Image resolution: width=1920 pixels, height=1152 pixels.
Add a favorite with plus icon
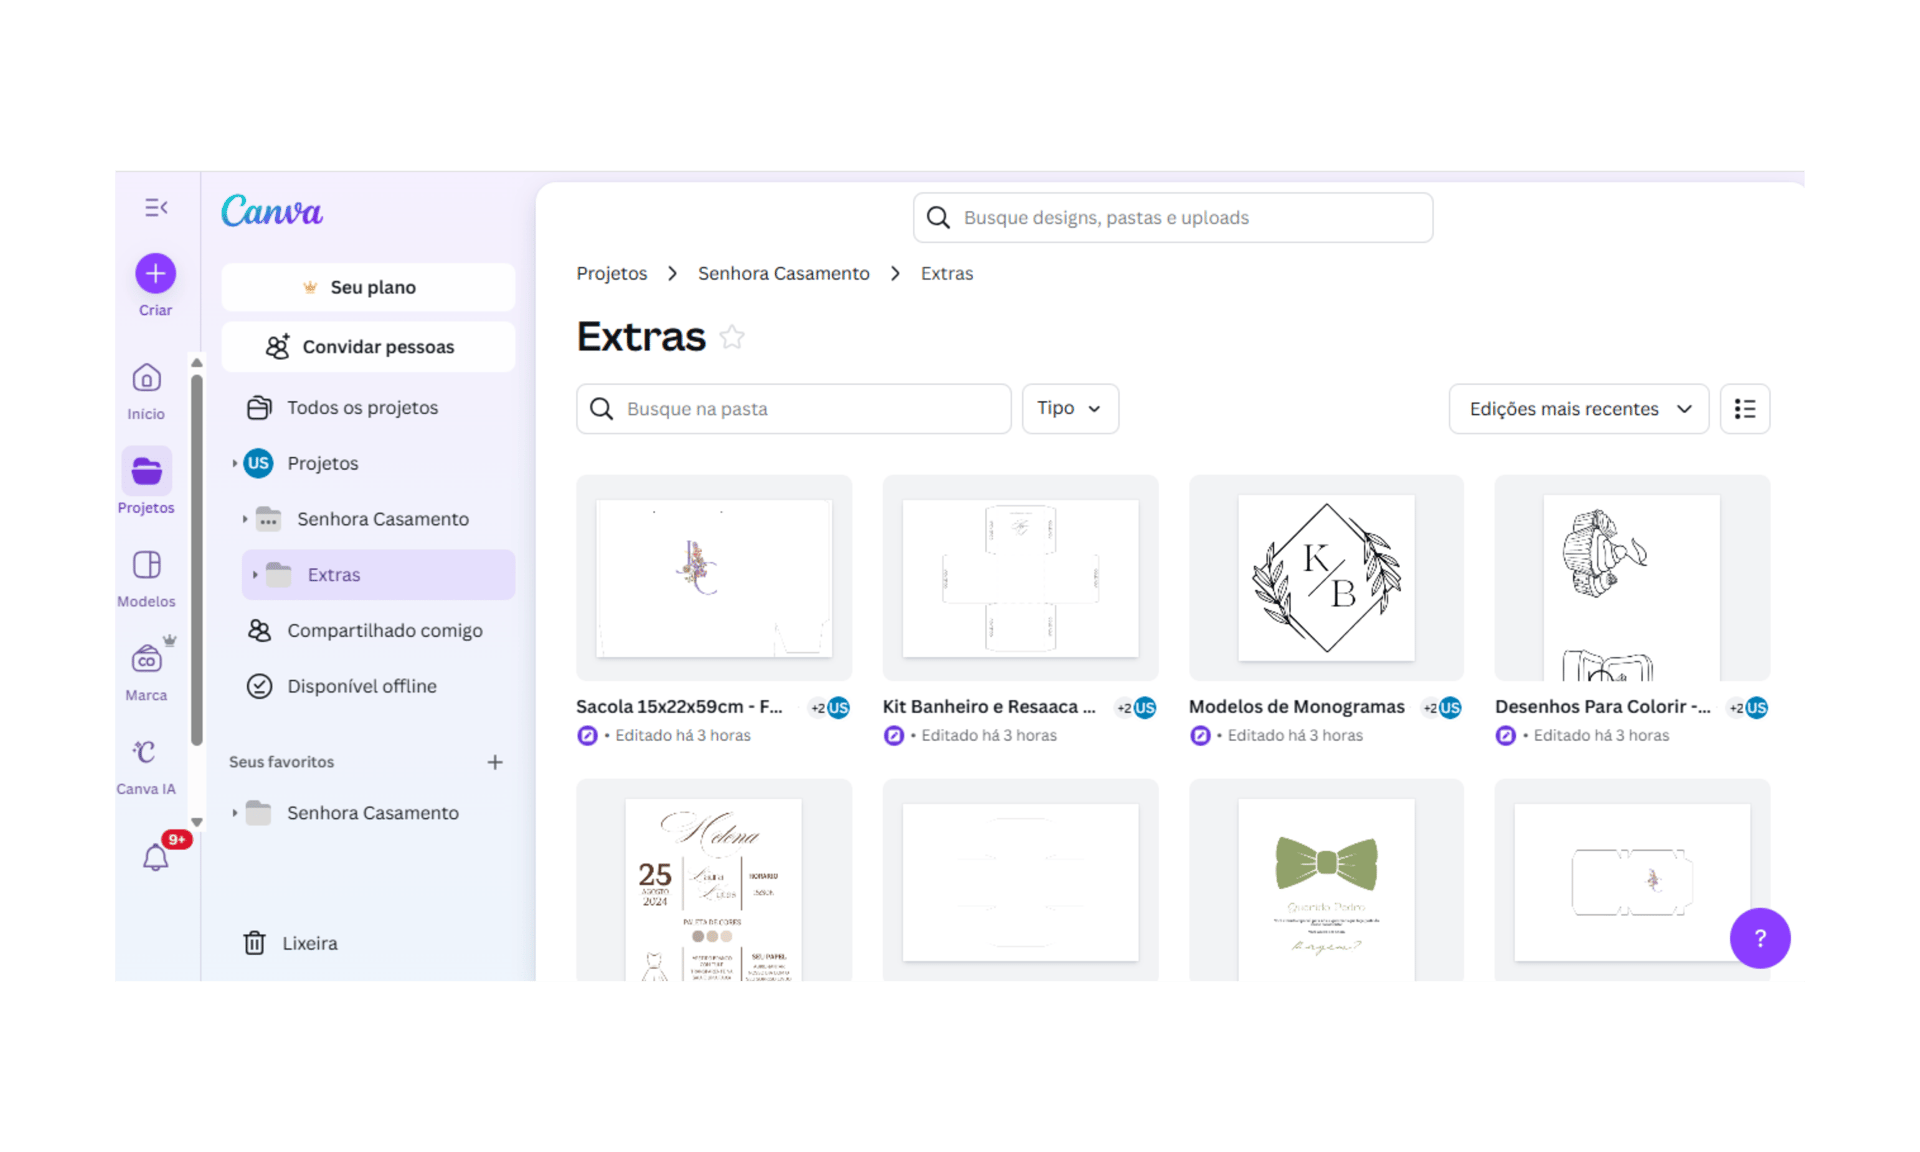495,762
